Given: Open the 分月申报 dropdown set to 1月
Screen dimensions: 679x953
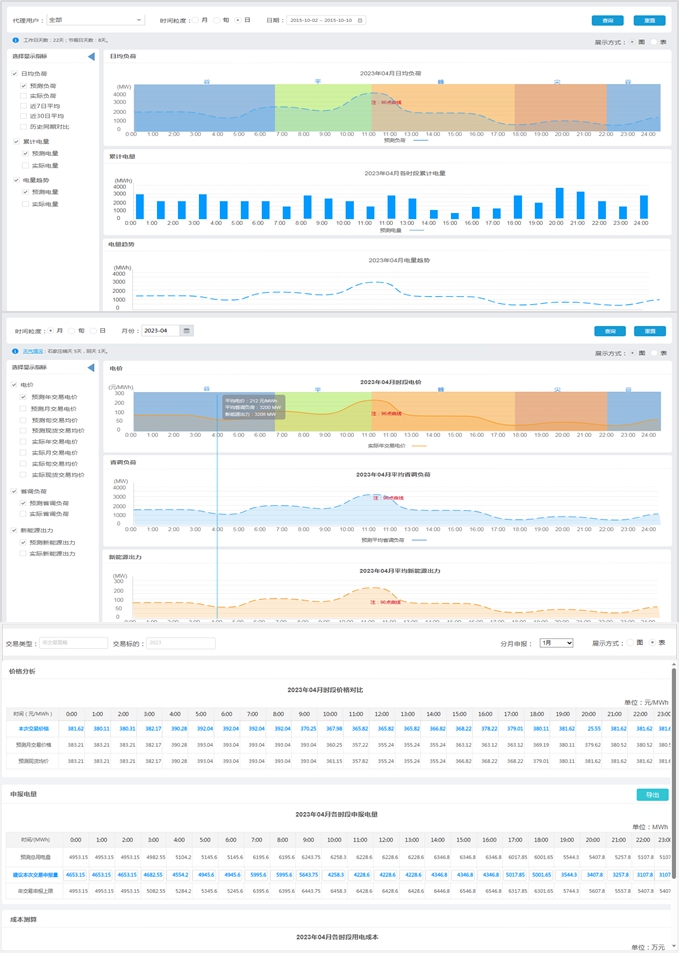Looking at the screenshot, I should (555, 643).
